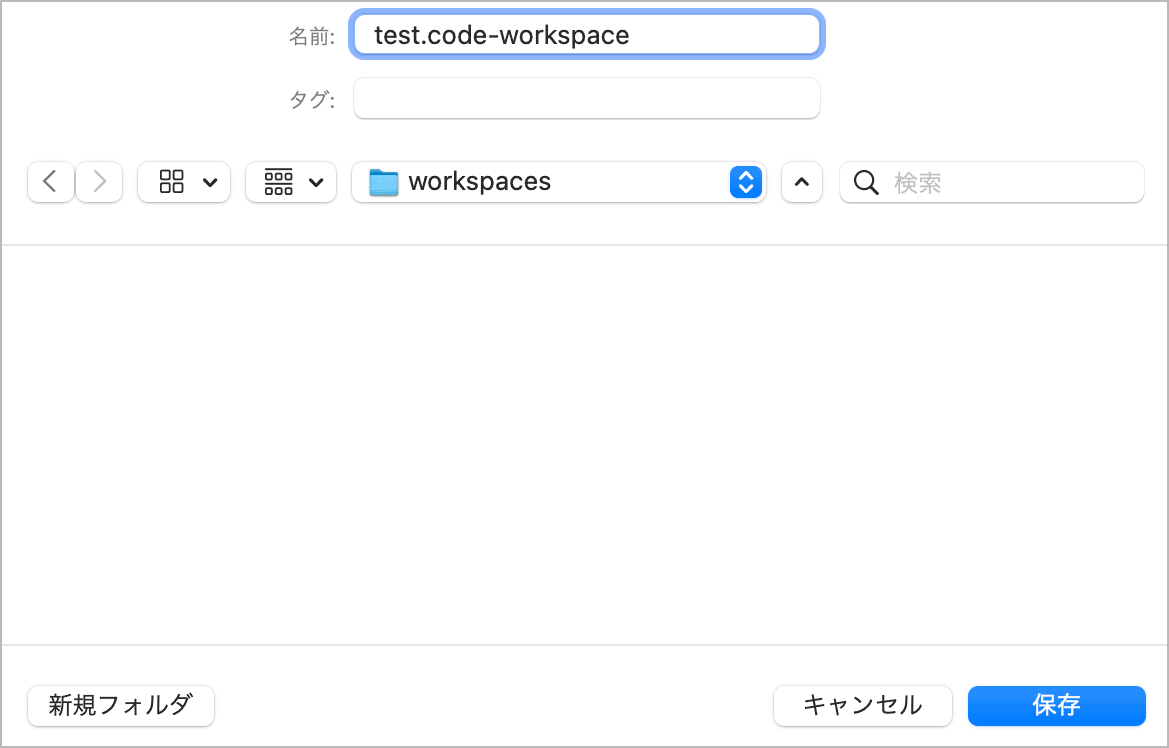Select the icon grid view button

(x=172, y=182)
